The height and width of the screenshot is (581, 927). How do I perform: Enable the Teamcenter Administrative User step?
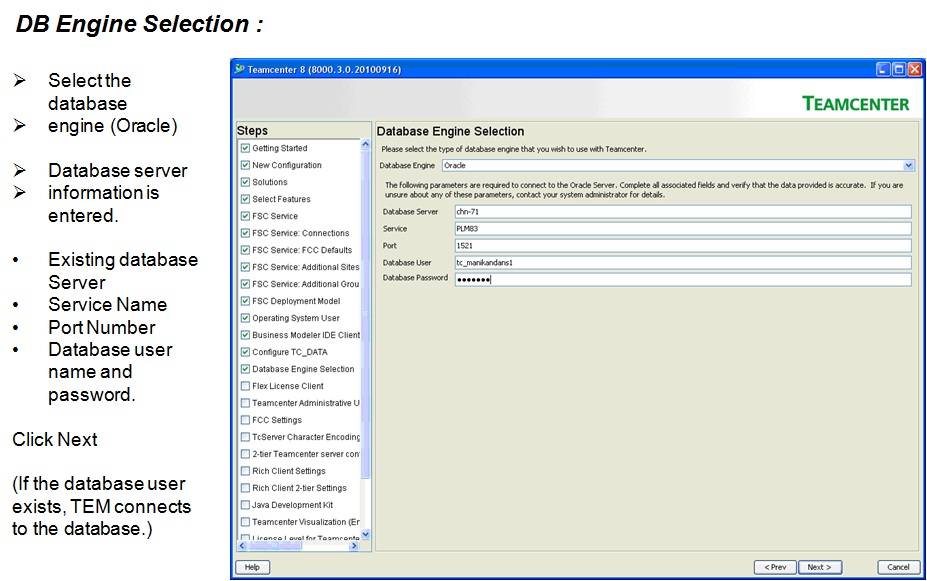pos(243,402)
